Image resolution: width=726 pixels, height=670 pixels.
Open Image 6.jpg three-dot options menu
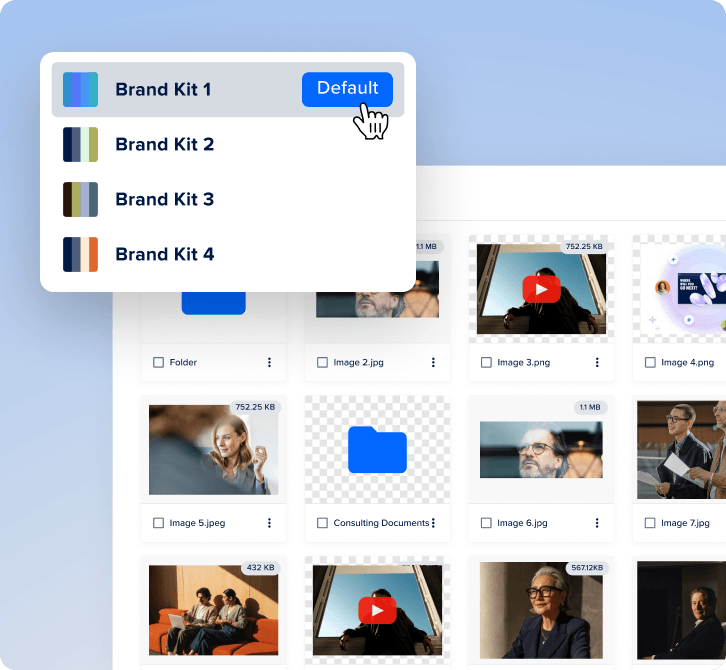click(597, 523)
